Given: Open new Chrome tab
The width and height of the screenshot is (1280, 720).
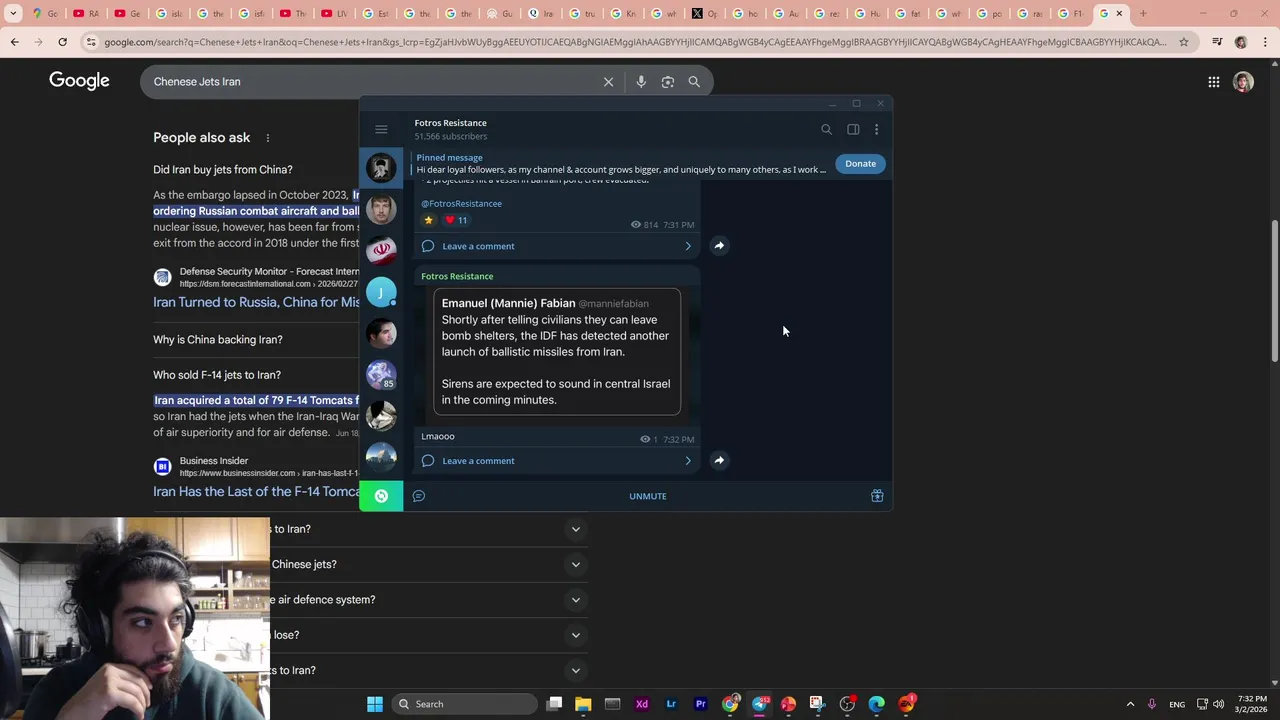Looking at the screenshot, I should tap(1143, 14).
